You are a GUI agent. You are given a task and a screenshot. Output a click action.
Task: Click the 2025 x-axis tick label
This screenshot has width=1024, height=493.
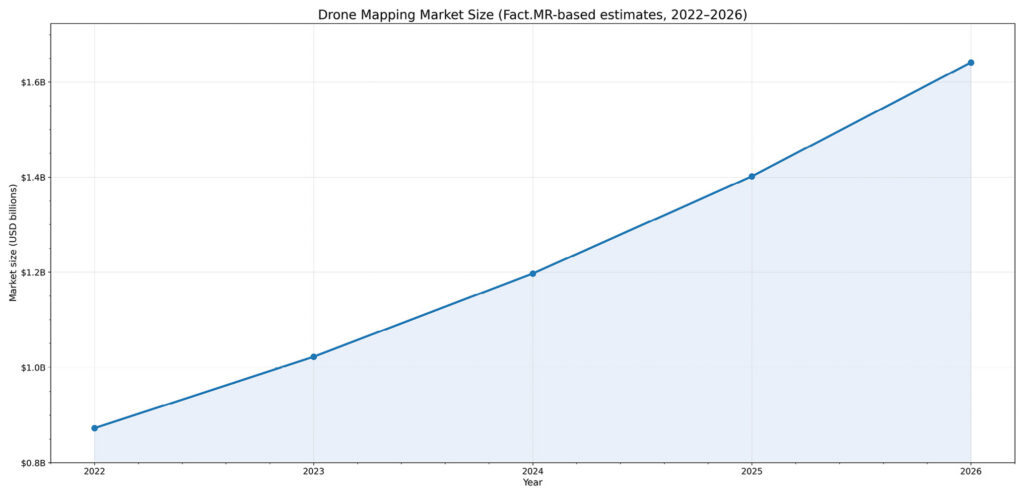(x=752, y=473)
